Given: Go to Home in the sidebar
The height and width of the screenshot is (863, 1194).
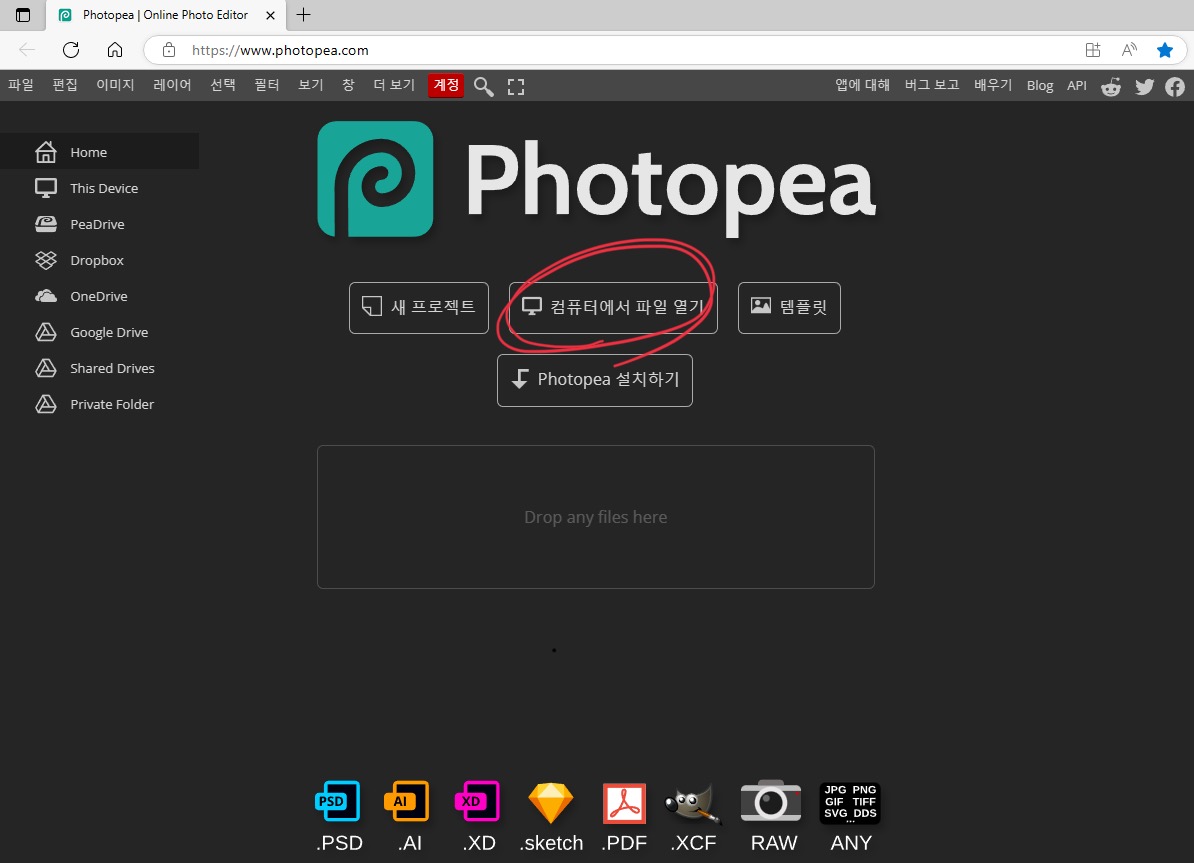Looking at the screenshot, I should (x=100, y=152).
